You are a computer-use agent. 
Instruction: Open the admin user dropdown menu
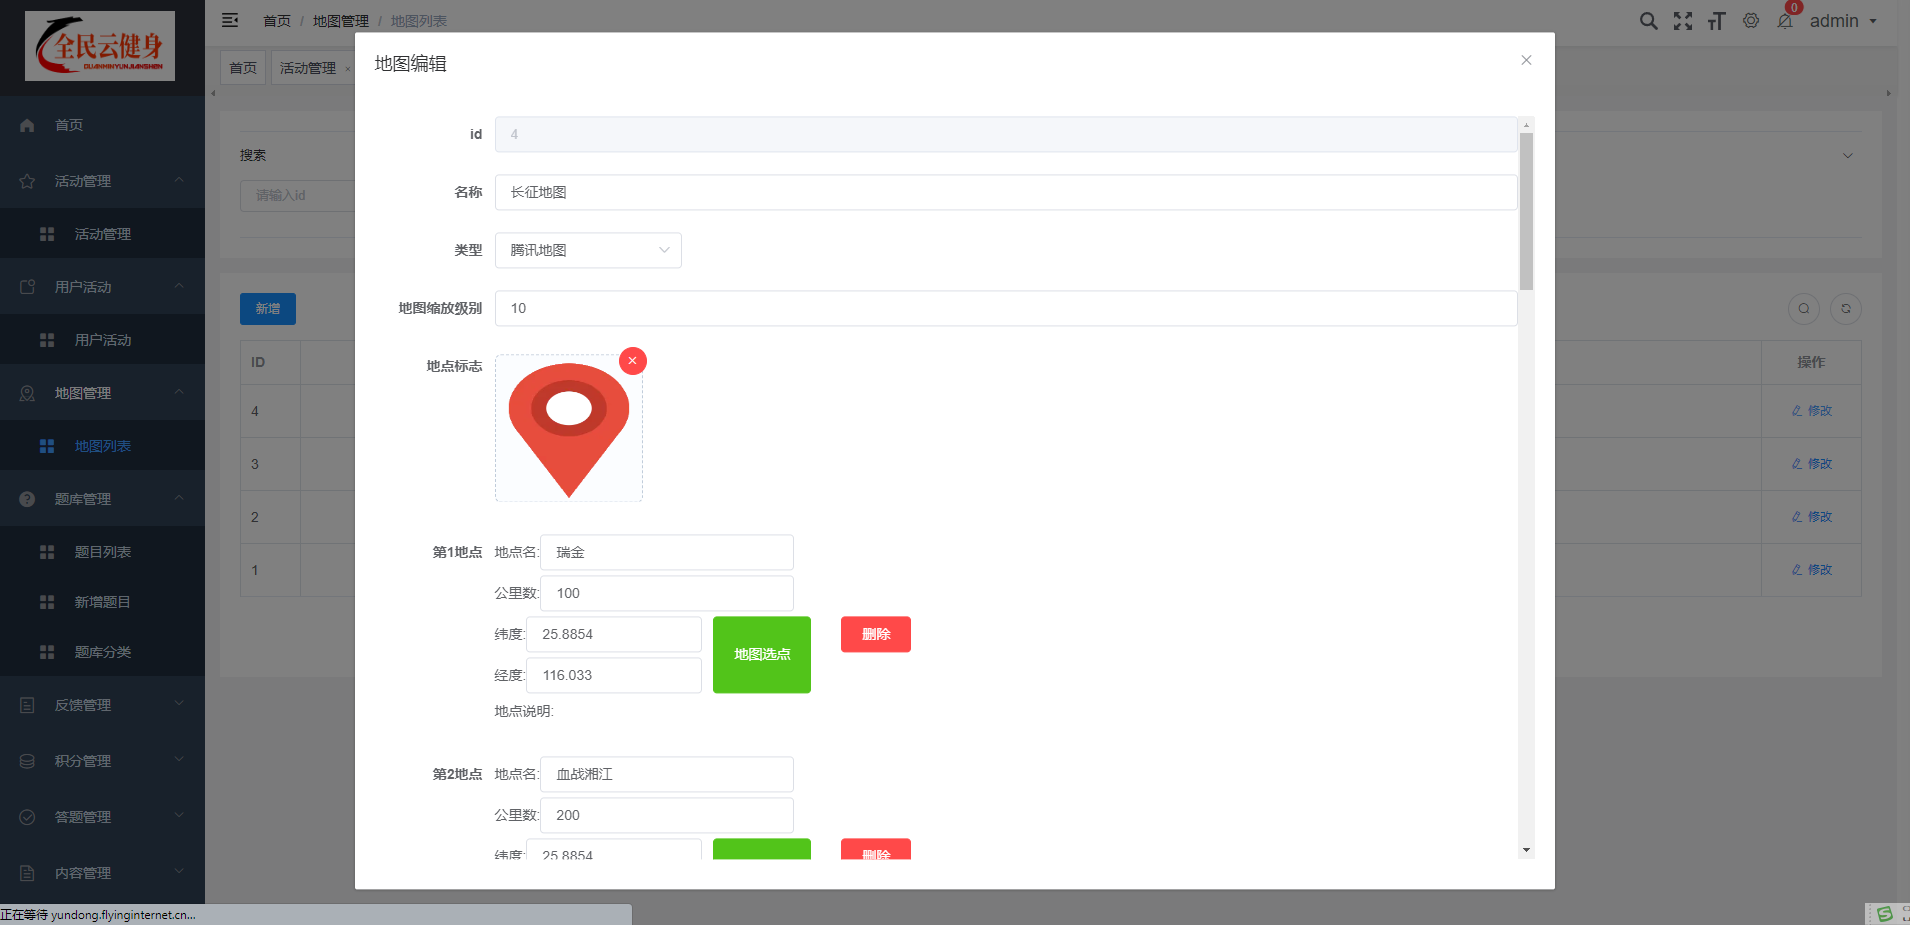click(1842, 21)
